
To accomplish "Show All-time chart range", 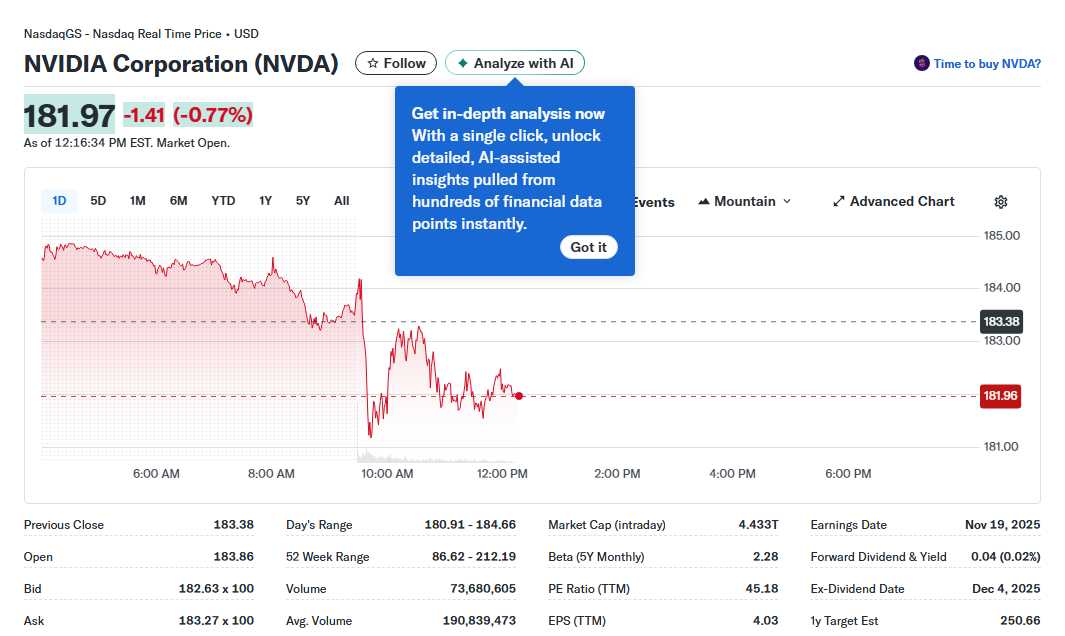I will point(341,201).
